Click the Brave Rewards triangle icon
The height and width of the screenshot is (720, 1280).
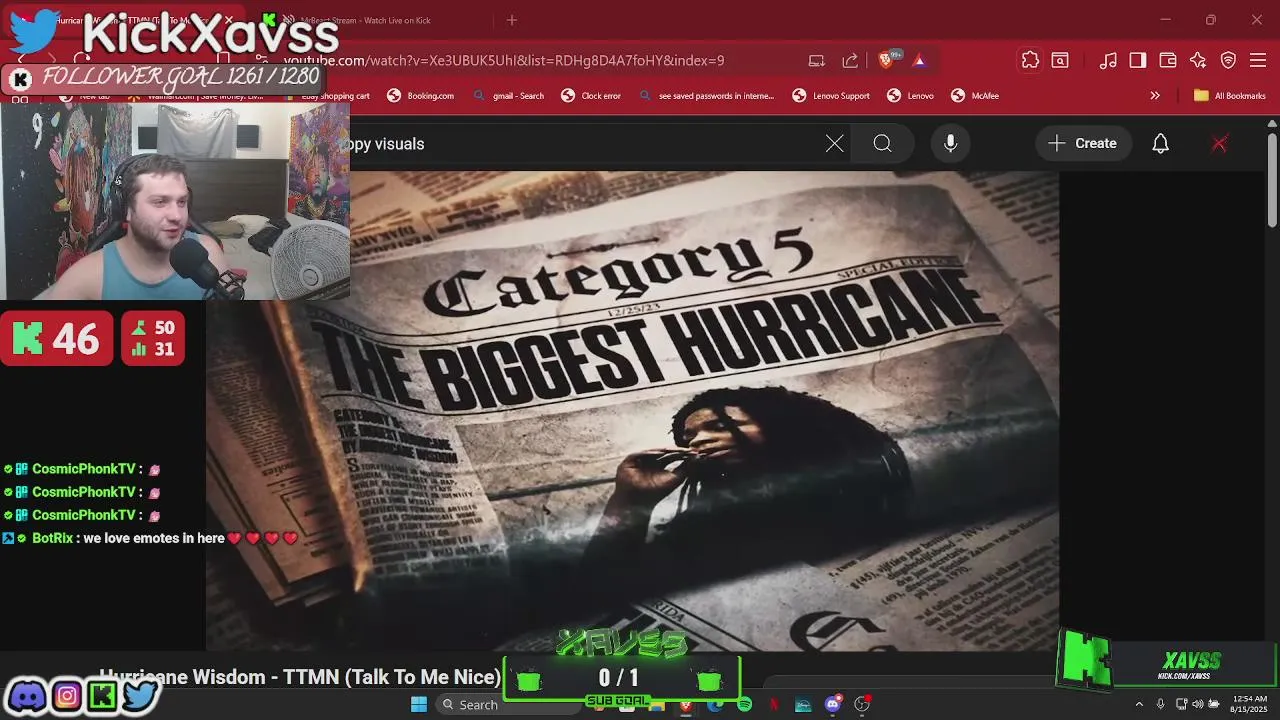click(x=919, y=60)
